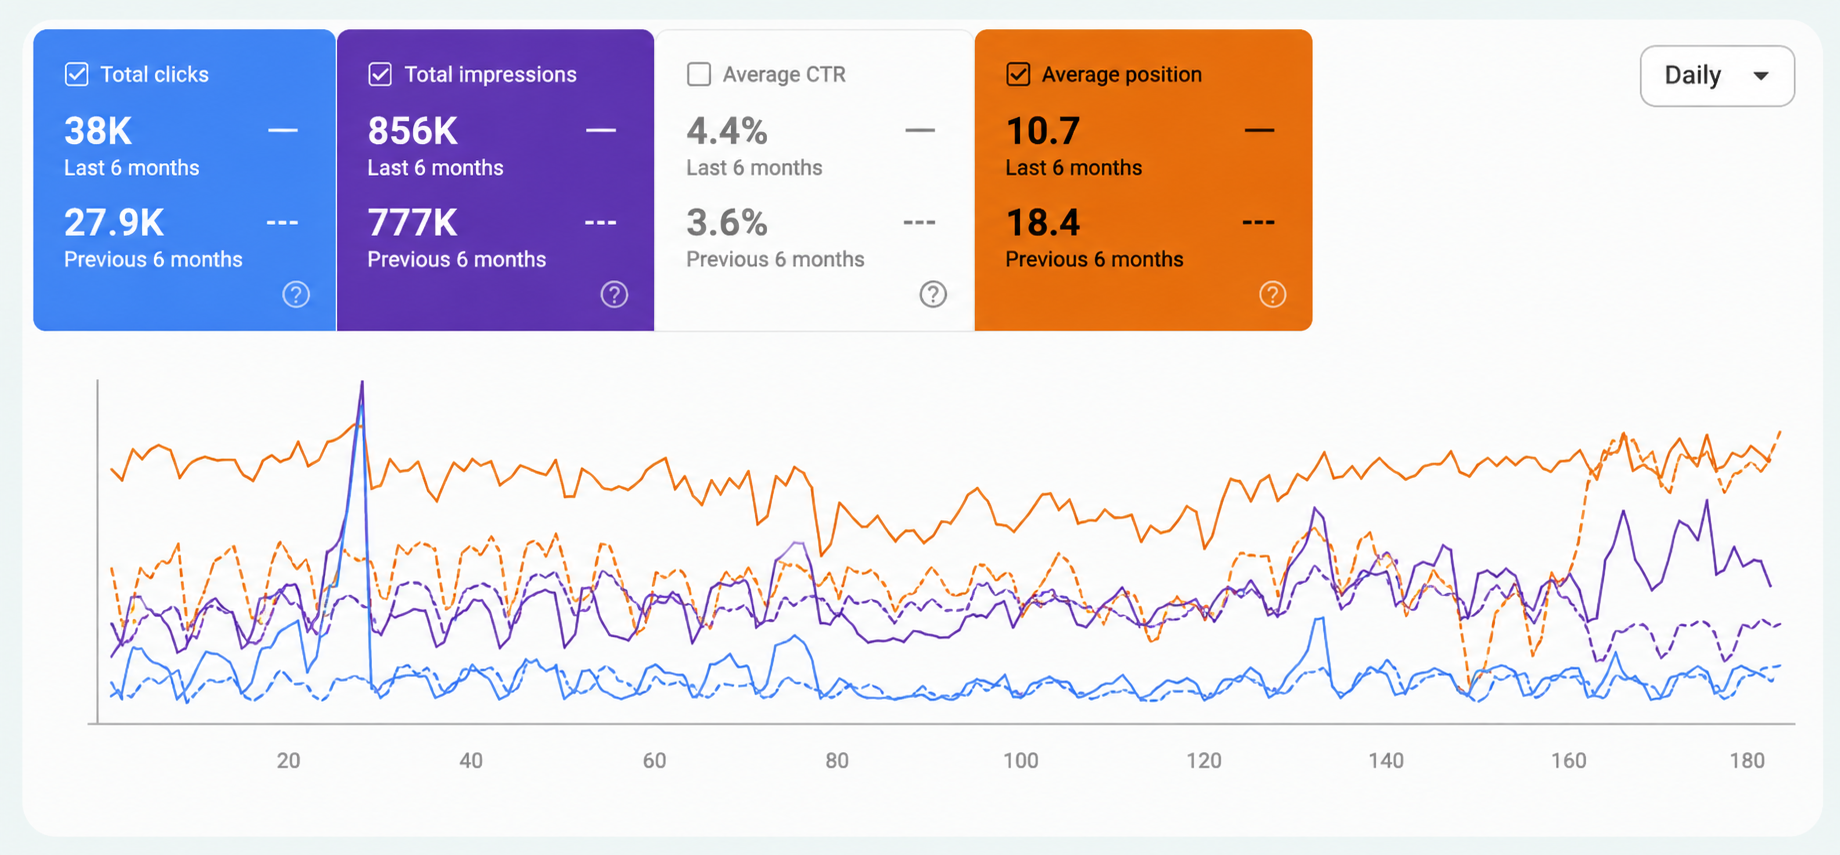1840x855 pixels.
Task: Click the dashed legend mark beside 18.4
Action: pyautogui.click(x=1258, y=222)
